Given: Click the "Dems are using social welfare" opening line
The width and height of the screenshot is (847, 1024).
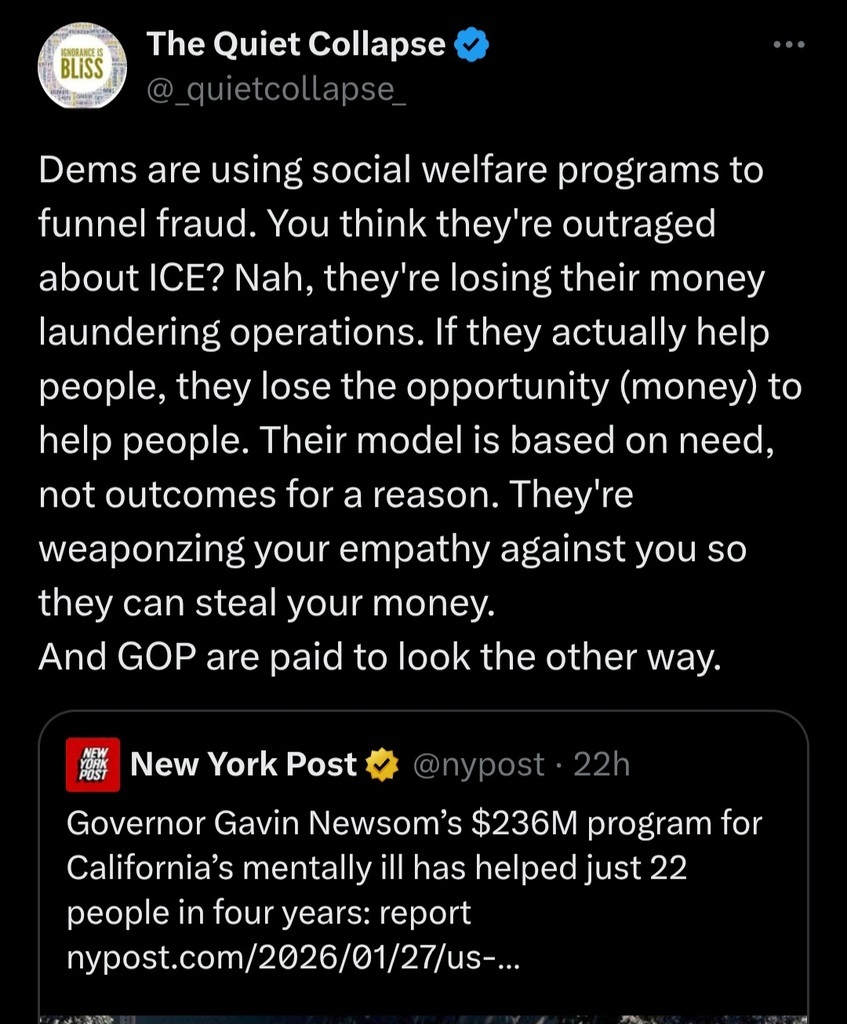Looking at the screenshot, I should pyautogui.click(x=400, y=171).
